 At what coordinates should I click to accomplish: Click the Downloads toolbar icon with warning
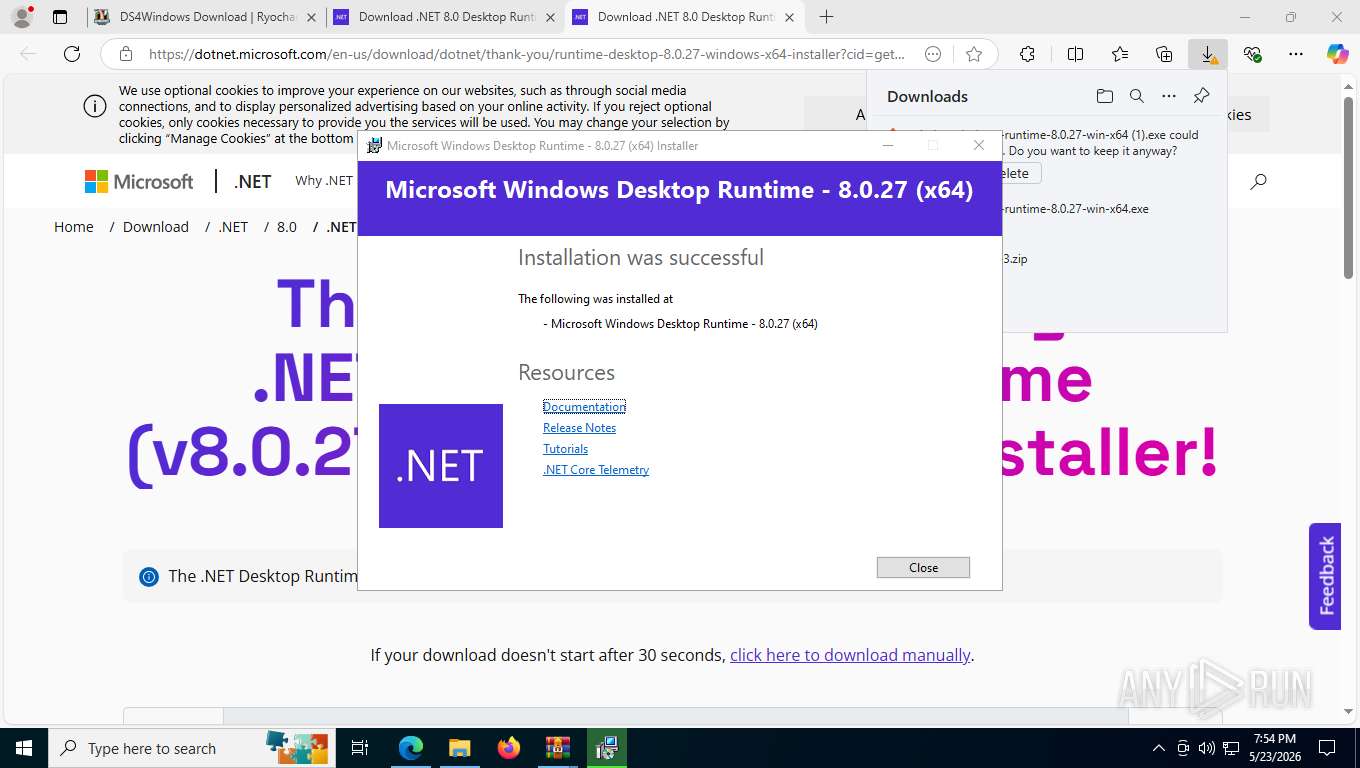tap(1208, 54)
